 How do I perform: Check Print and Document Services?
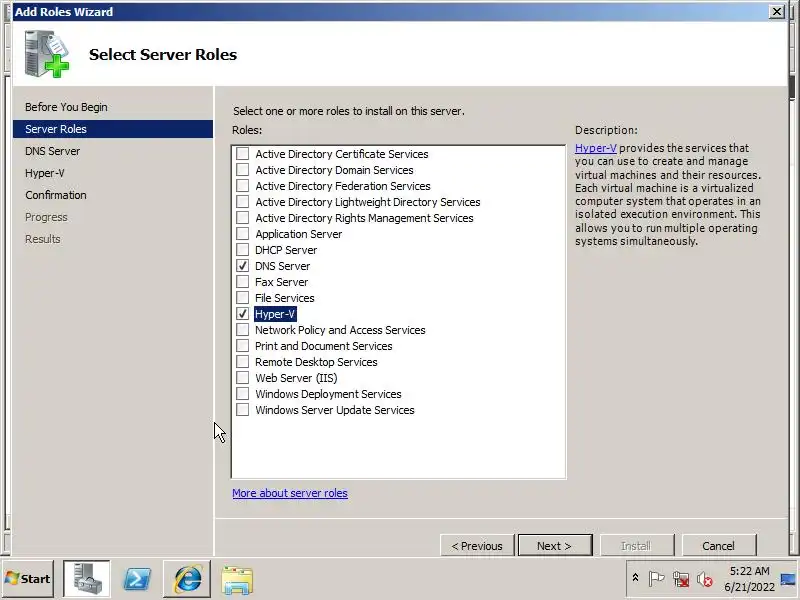point(242,345)
